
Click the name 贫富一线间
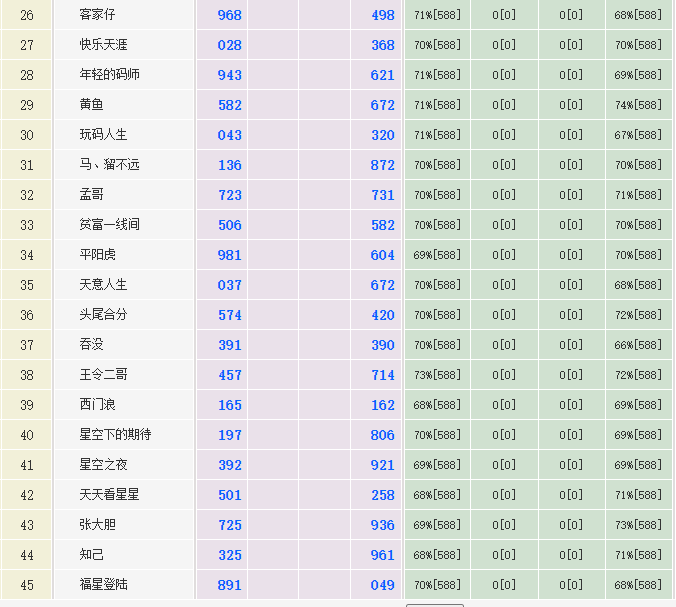(x=109, y=225)
